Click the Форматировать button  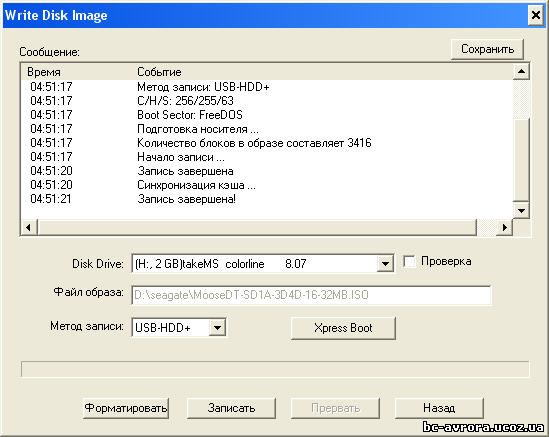[x=126, y=408]
